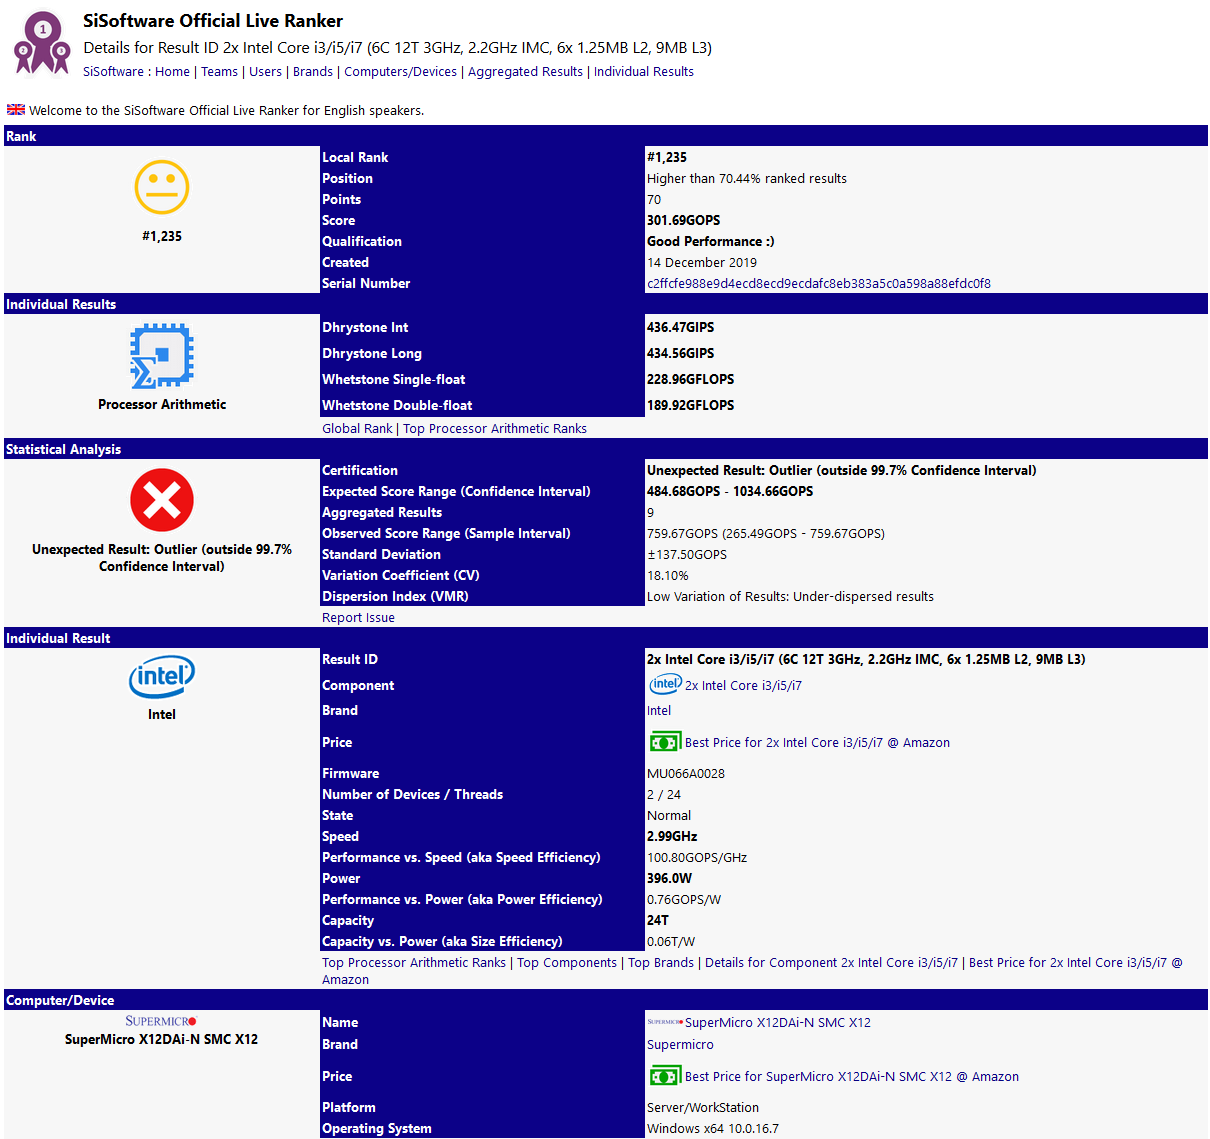Image resolution: width=1210 pixels, height=1139 pixels.
Task: Go to the Home page
Action: click(x=172, y=72)
